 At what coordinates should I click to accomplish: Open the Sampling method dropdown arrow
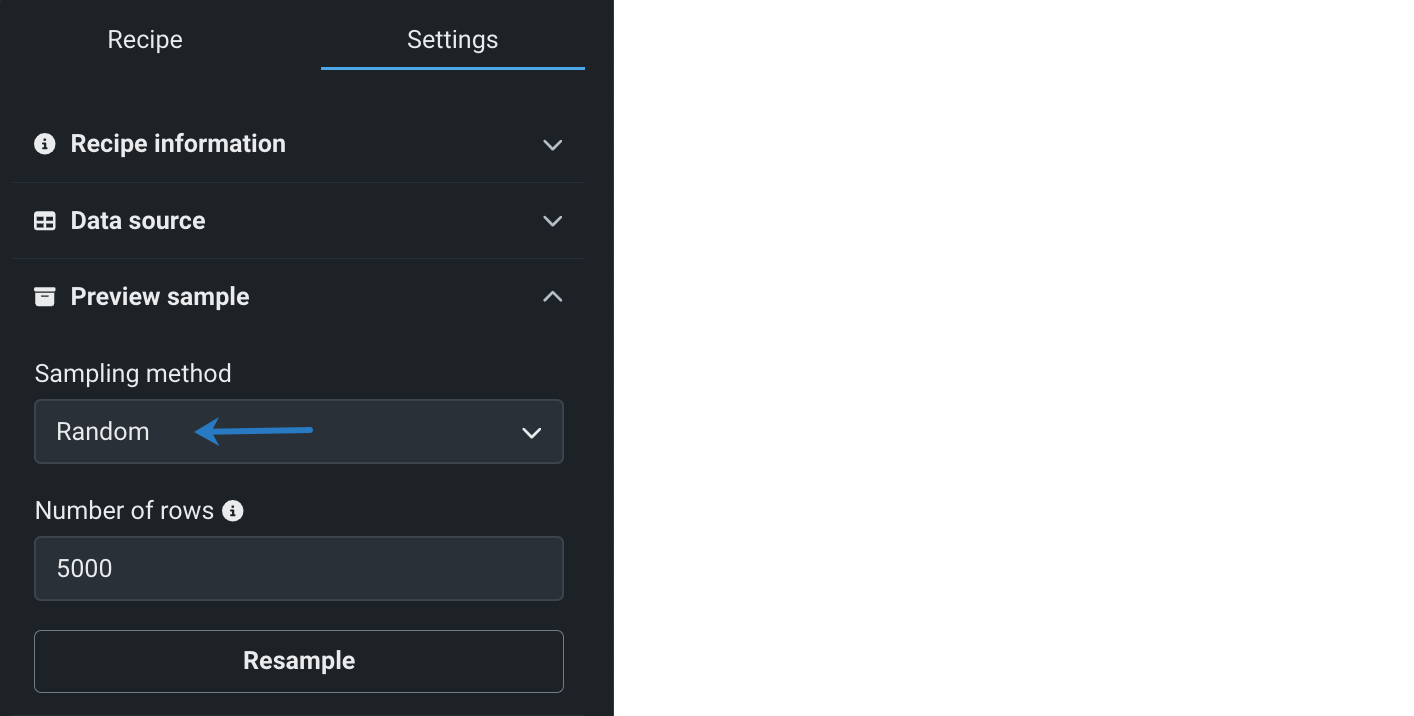[532, 433]
